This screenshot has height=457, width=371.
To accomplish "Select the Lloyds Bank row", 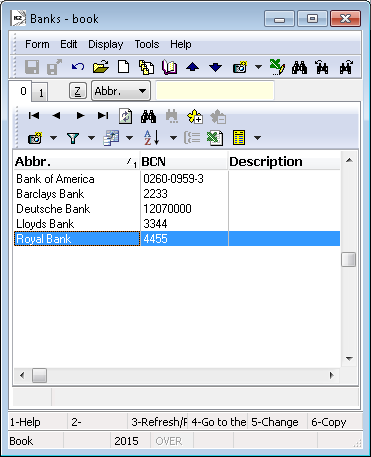I will point(177,224).
